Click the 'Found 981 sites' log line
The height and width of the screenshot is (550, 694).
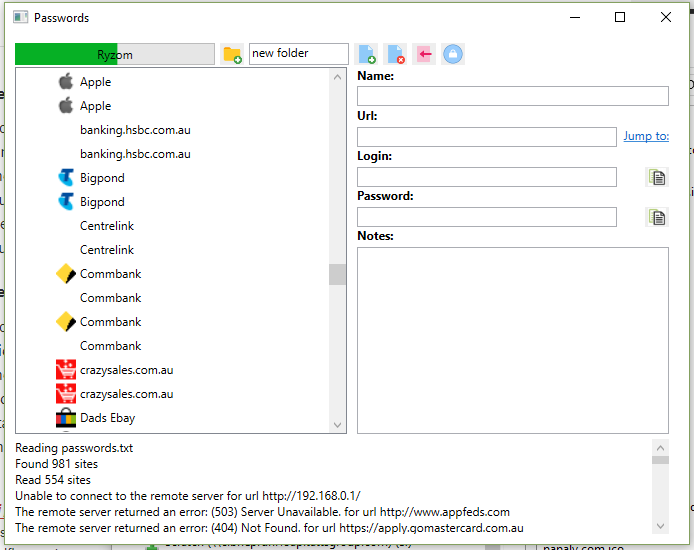point(56,464)
